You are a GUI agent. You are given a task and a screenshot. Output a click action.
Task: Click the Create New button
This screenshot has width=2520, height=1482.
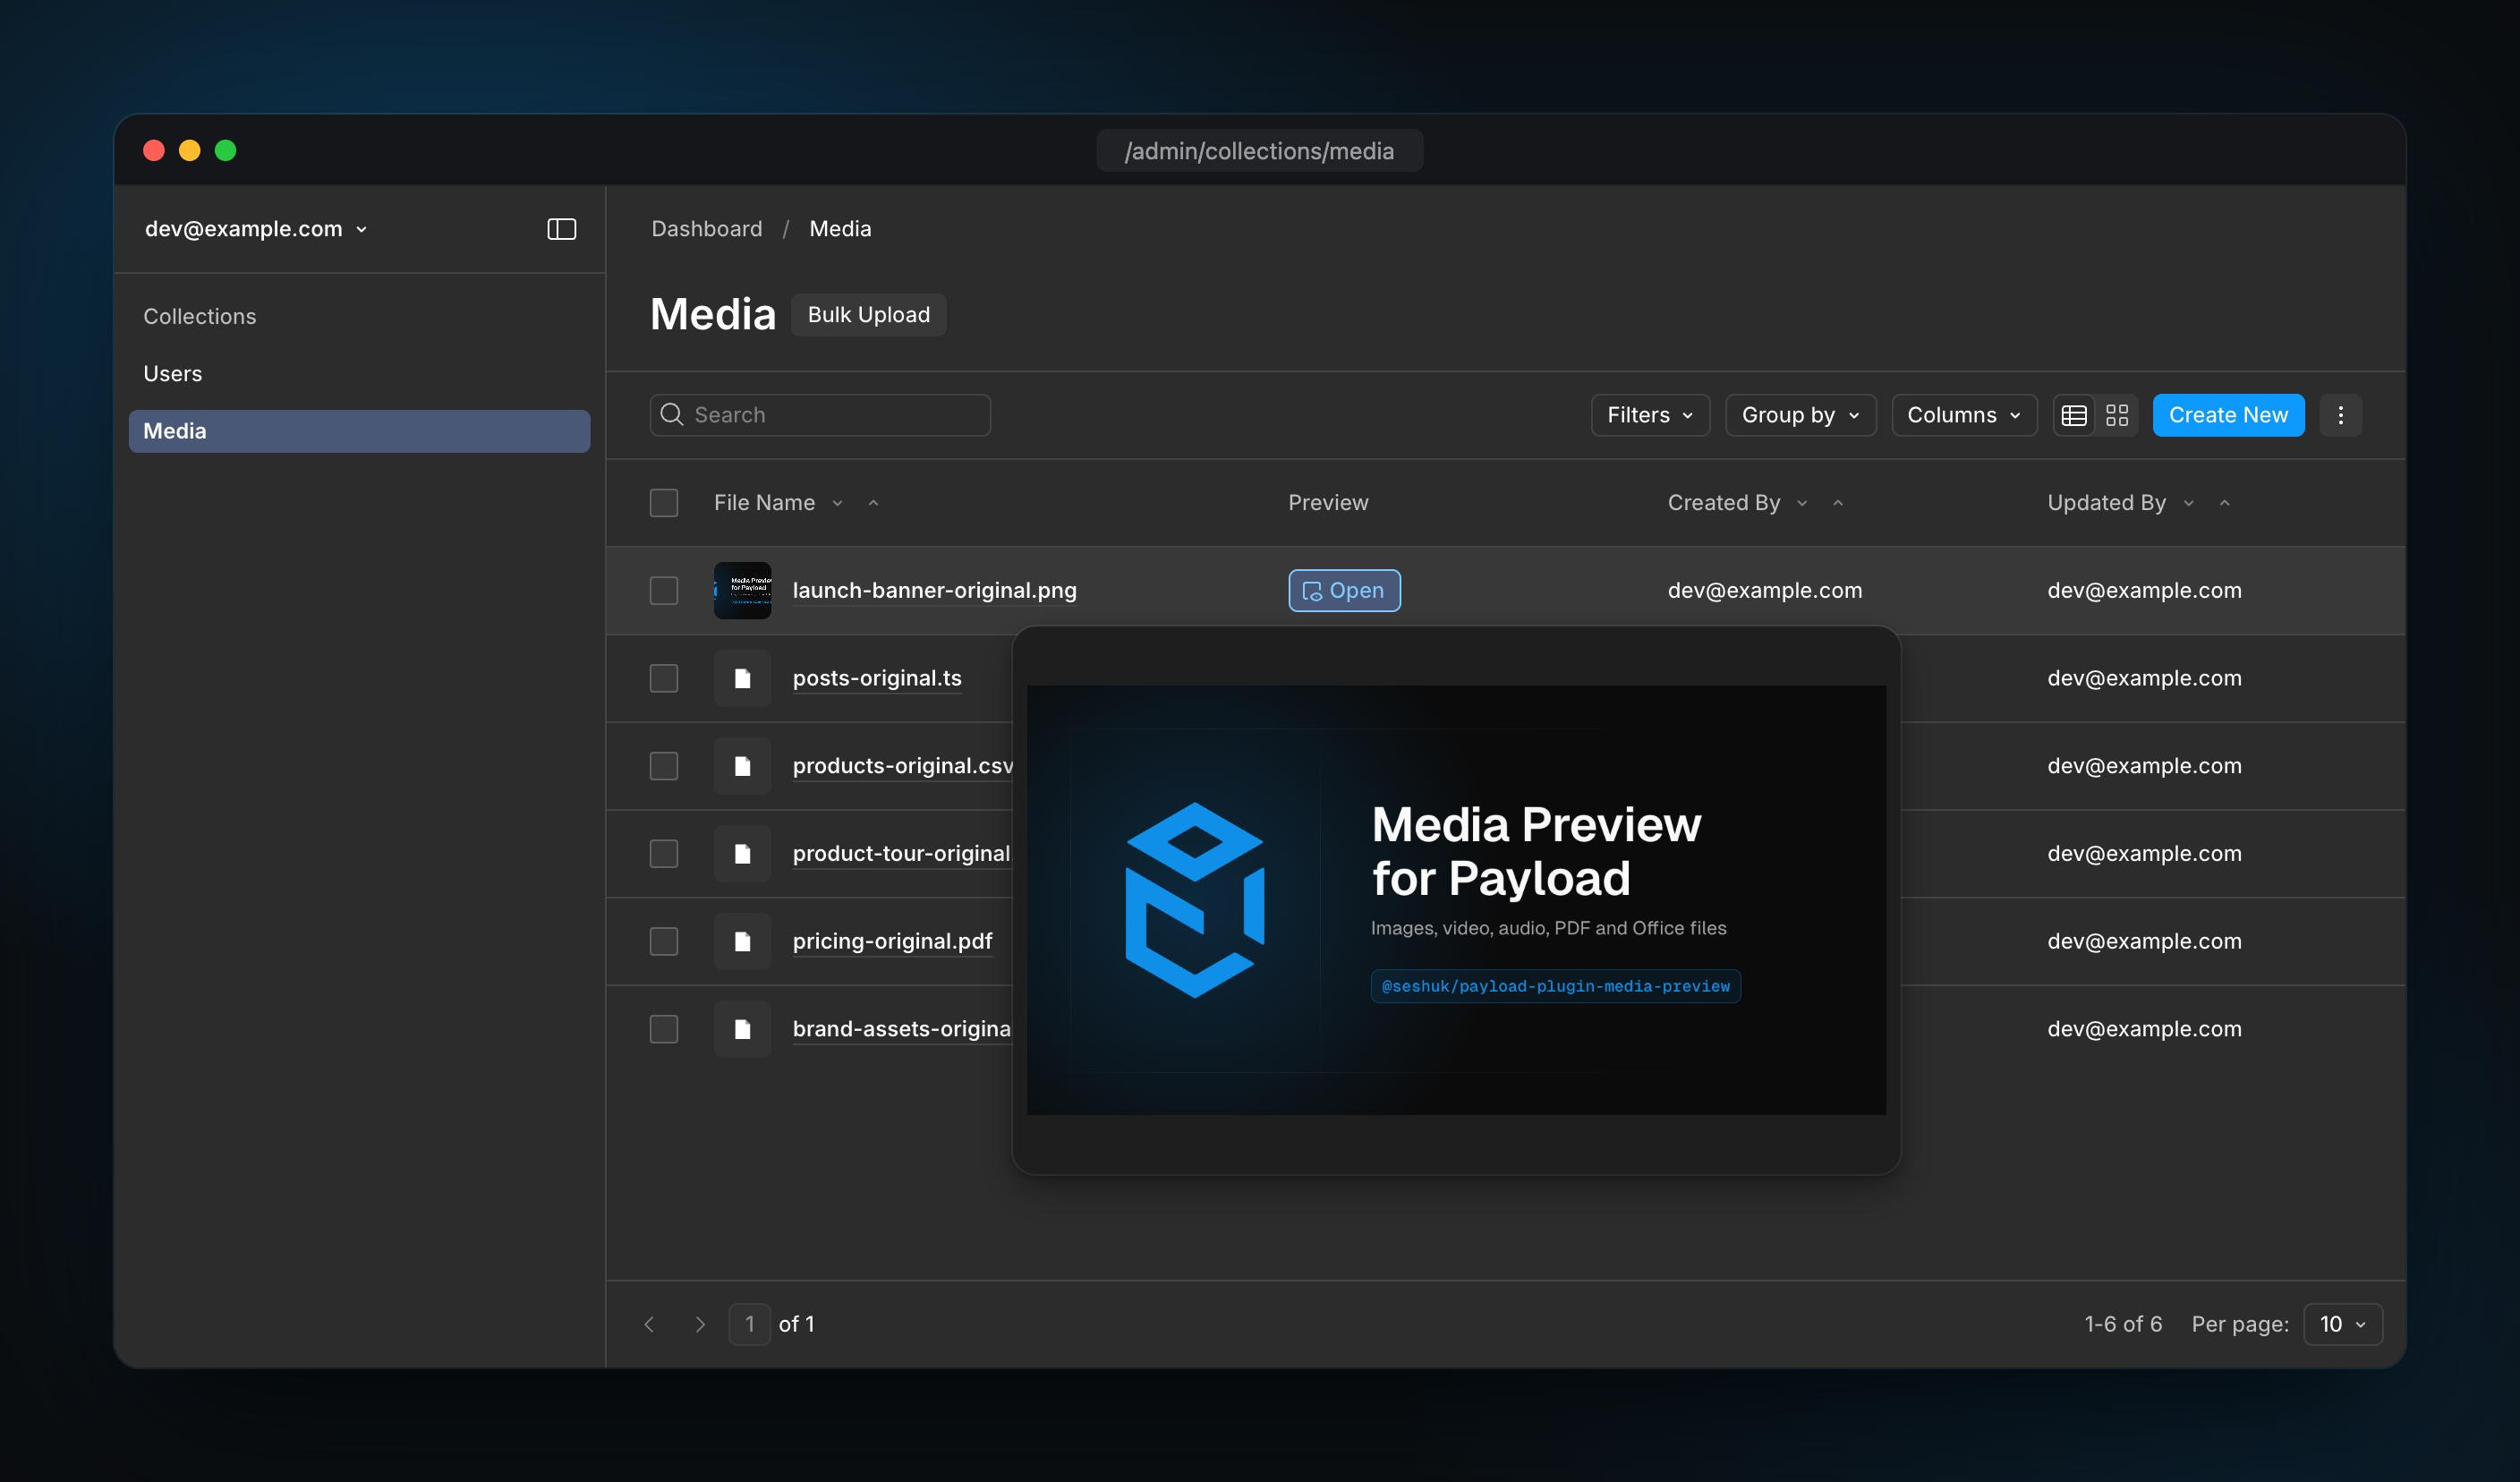[2228, 415]
